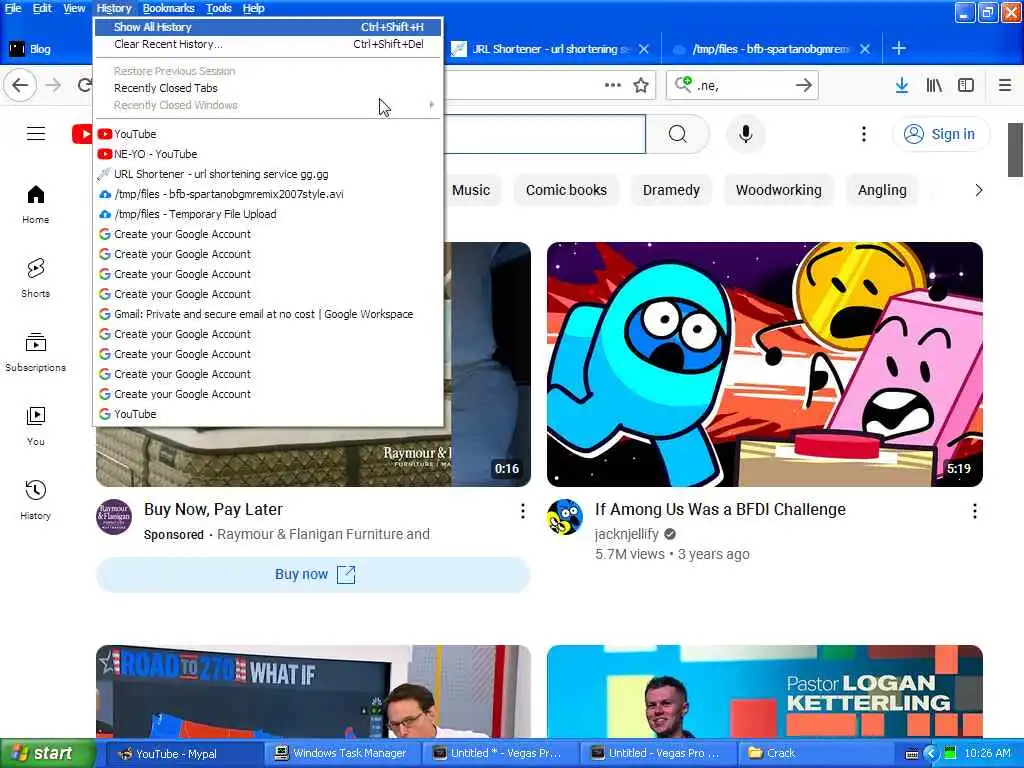
Task: Open jacknjellify channel name link
Action: click(x=626, y=534)
